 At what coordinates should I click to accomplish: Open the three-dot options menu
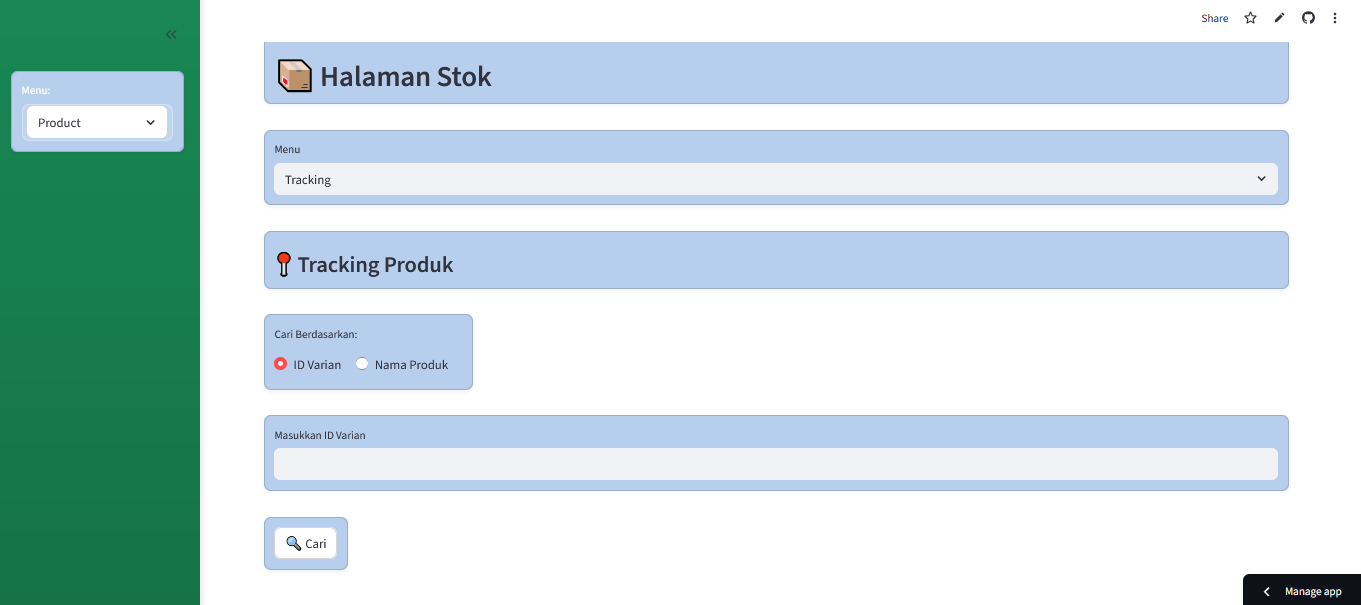click(x=1335, y=18)
